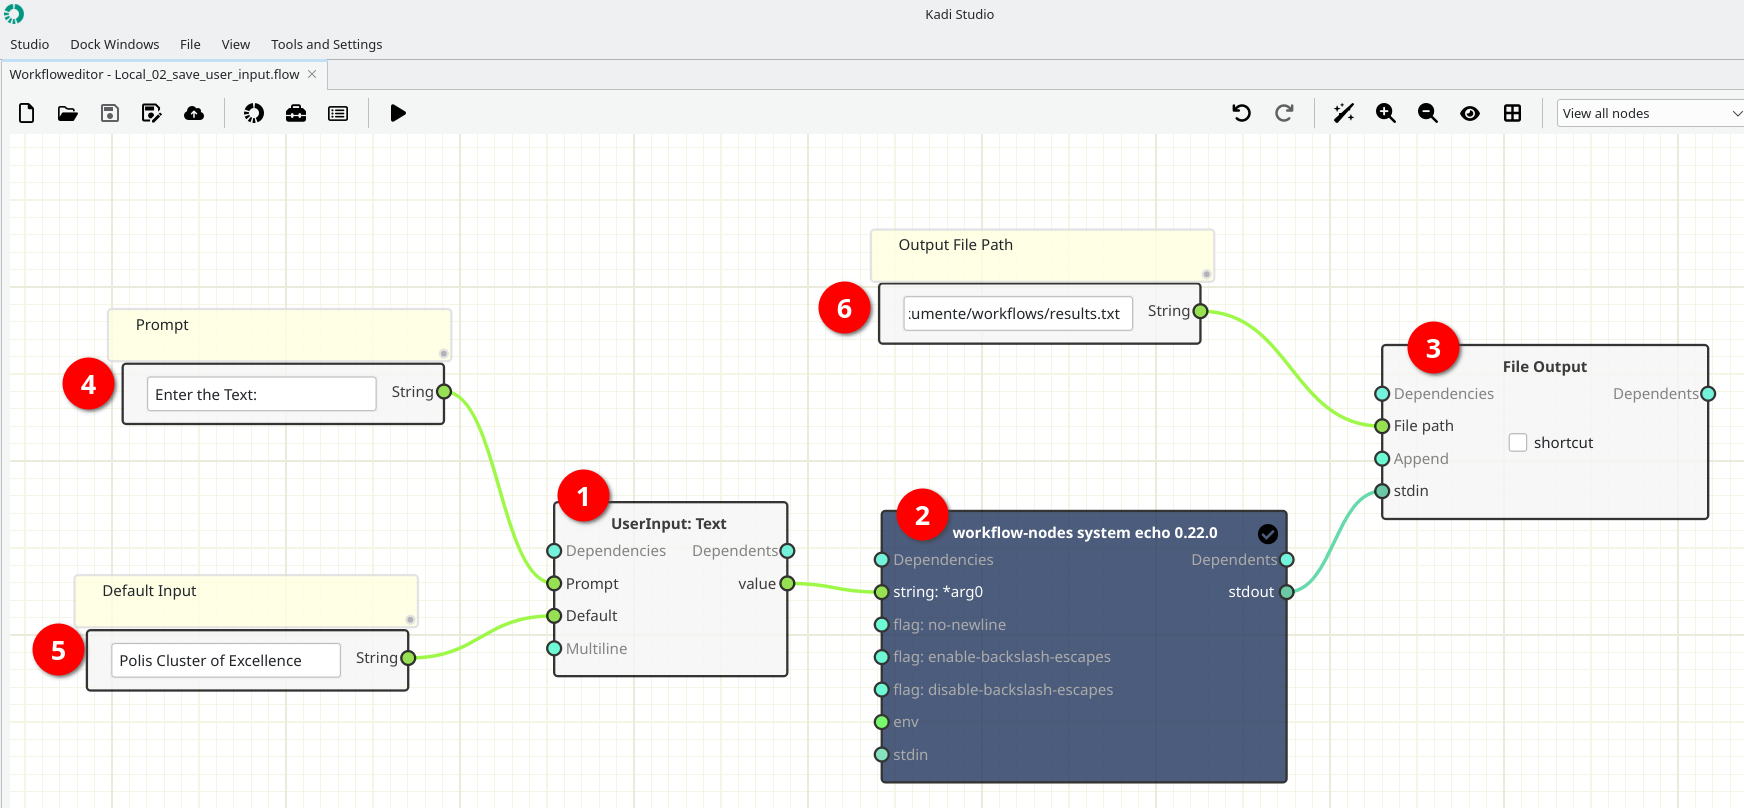Click File Output Dependencies port

click(x=1382, y=394)
